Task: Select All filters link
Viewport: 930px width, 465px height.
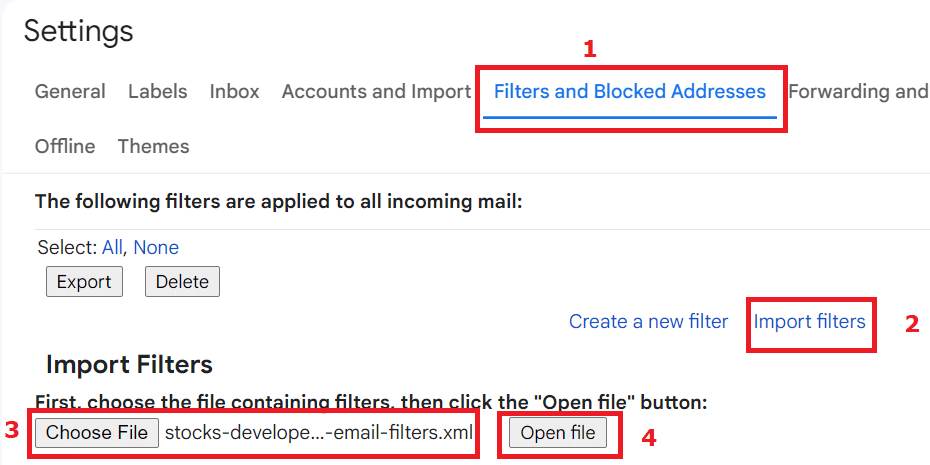Action: click(112, 247)
